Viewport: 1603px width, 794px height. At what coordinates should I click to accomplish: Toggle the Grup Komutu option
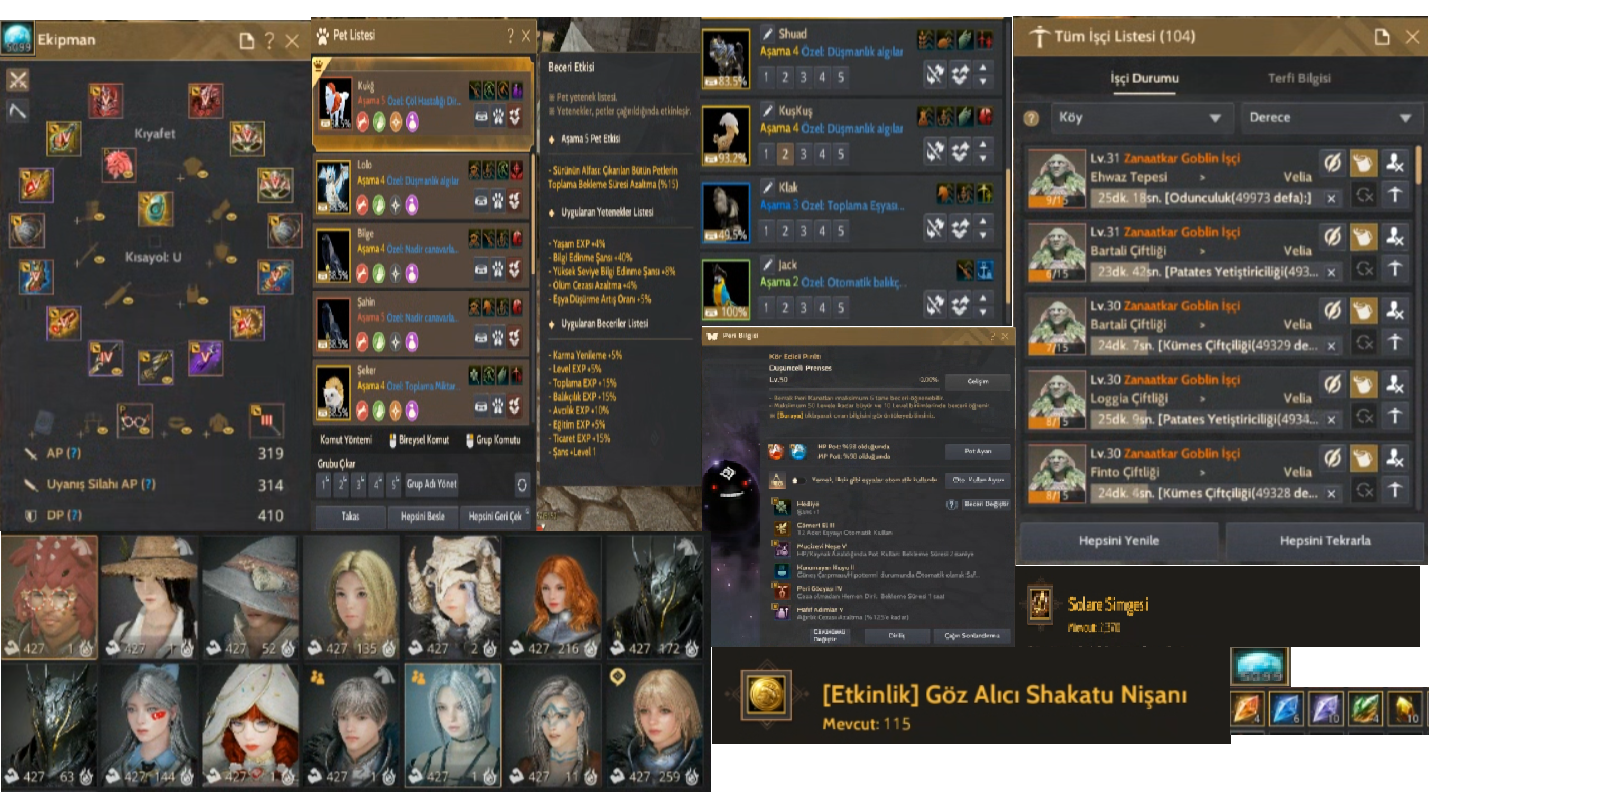point(493,440)
